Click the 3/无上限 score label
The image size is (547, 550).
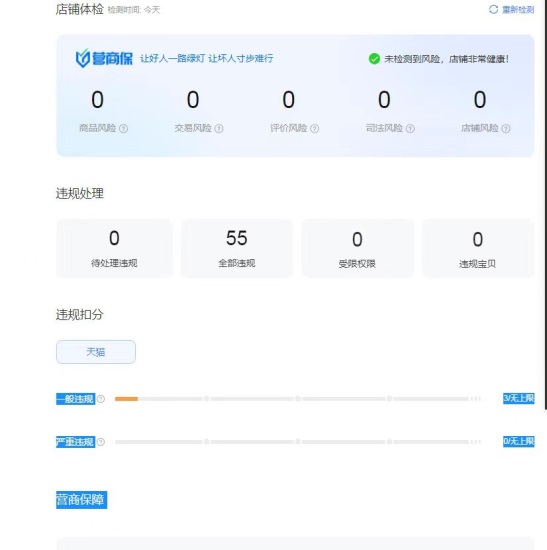tap(519, 398)
